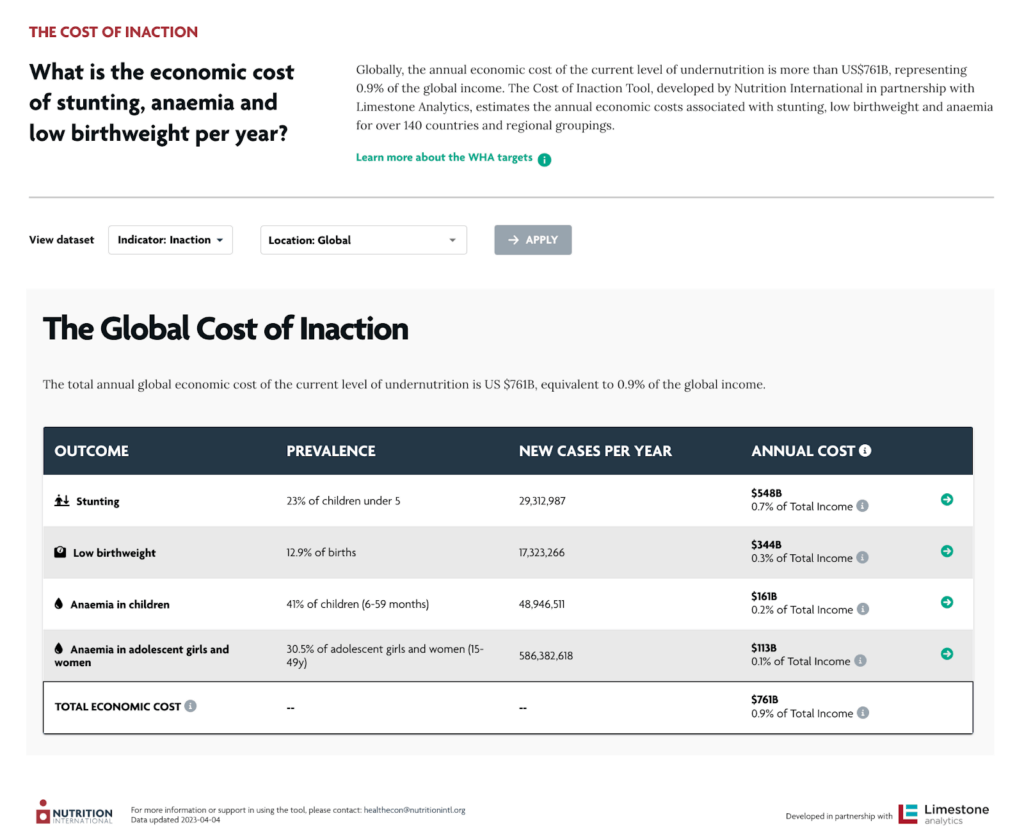
Task: Open the Indicator: Inaction dropdown
Action: point(170,240)
